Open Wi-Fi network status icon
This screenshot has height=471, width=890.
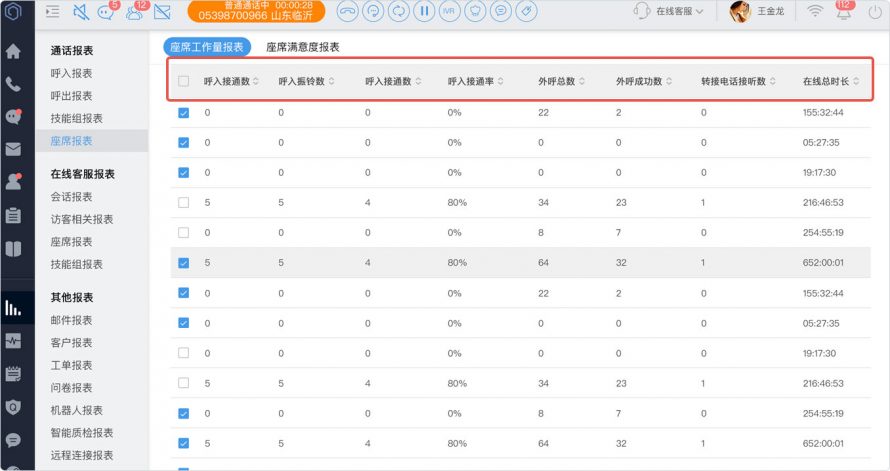(x=815, y=11)
